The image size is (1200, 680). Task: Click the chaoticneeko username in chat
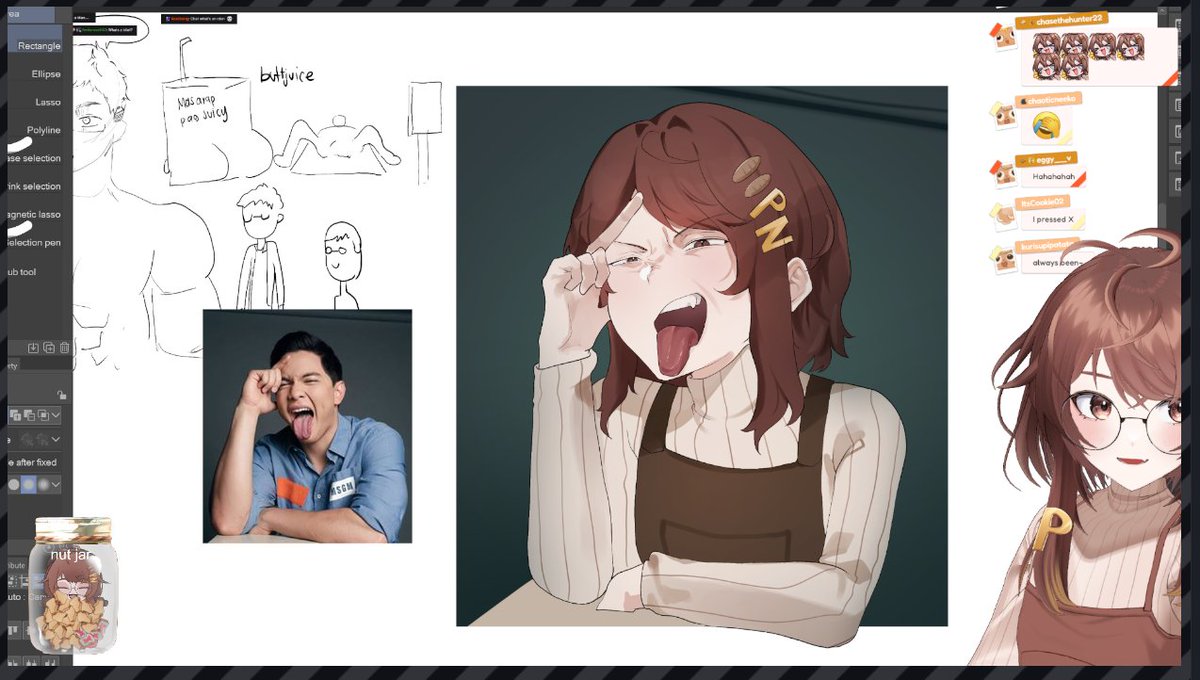click(1050, 100)
